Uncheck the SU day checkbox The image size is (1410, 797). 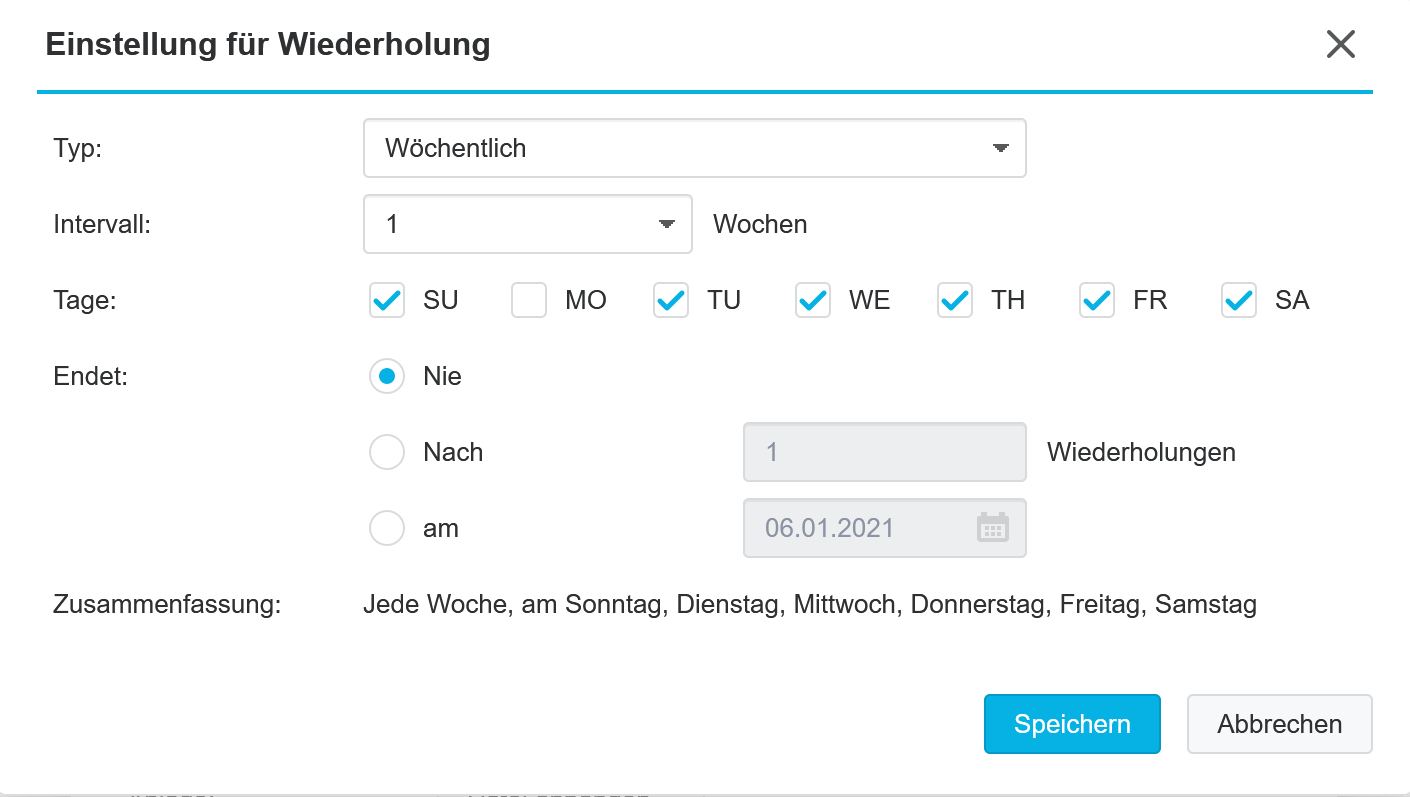pos(387,300)
